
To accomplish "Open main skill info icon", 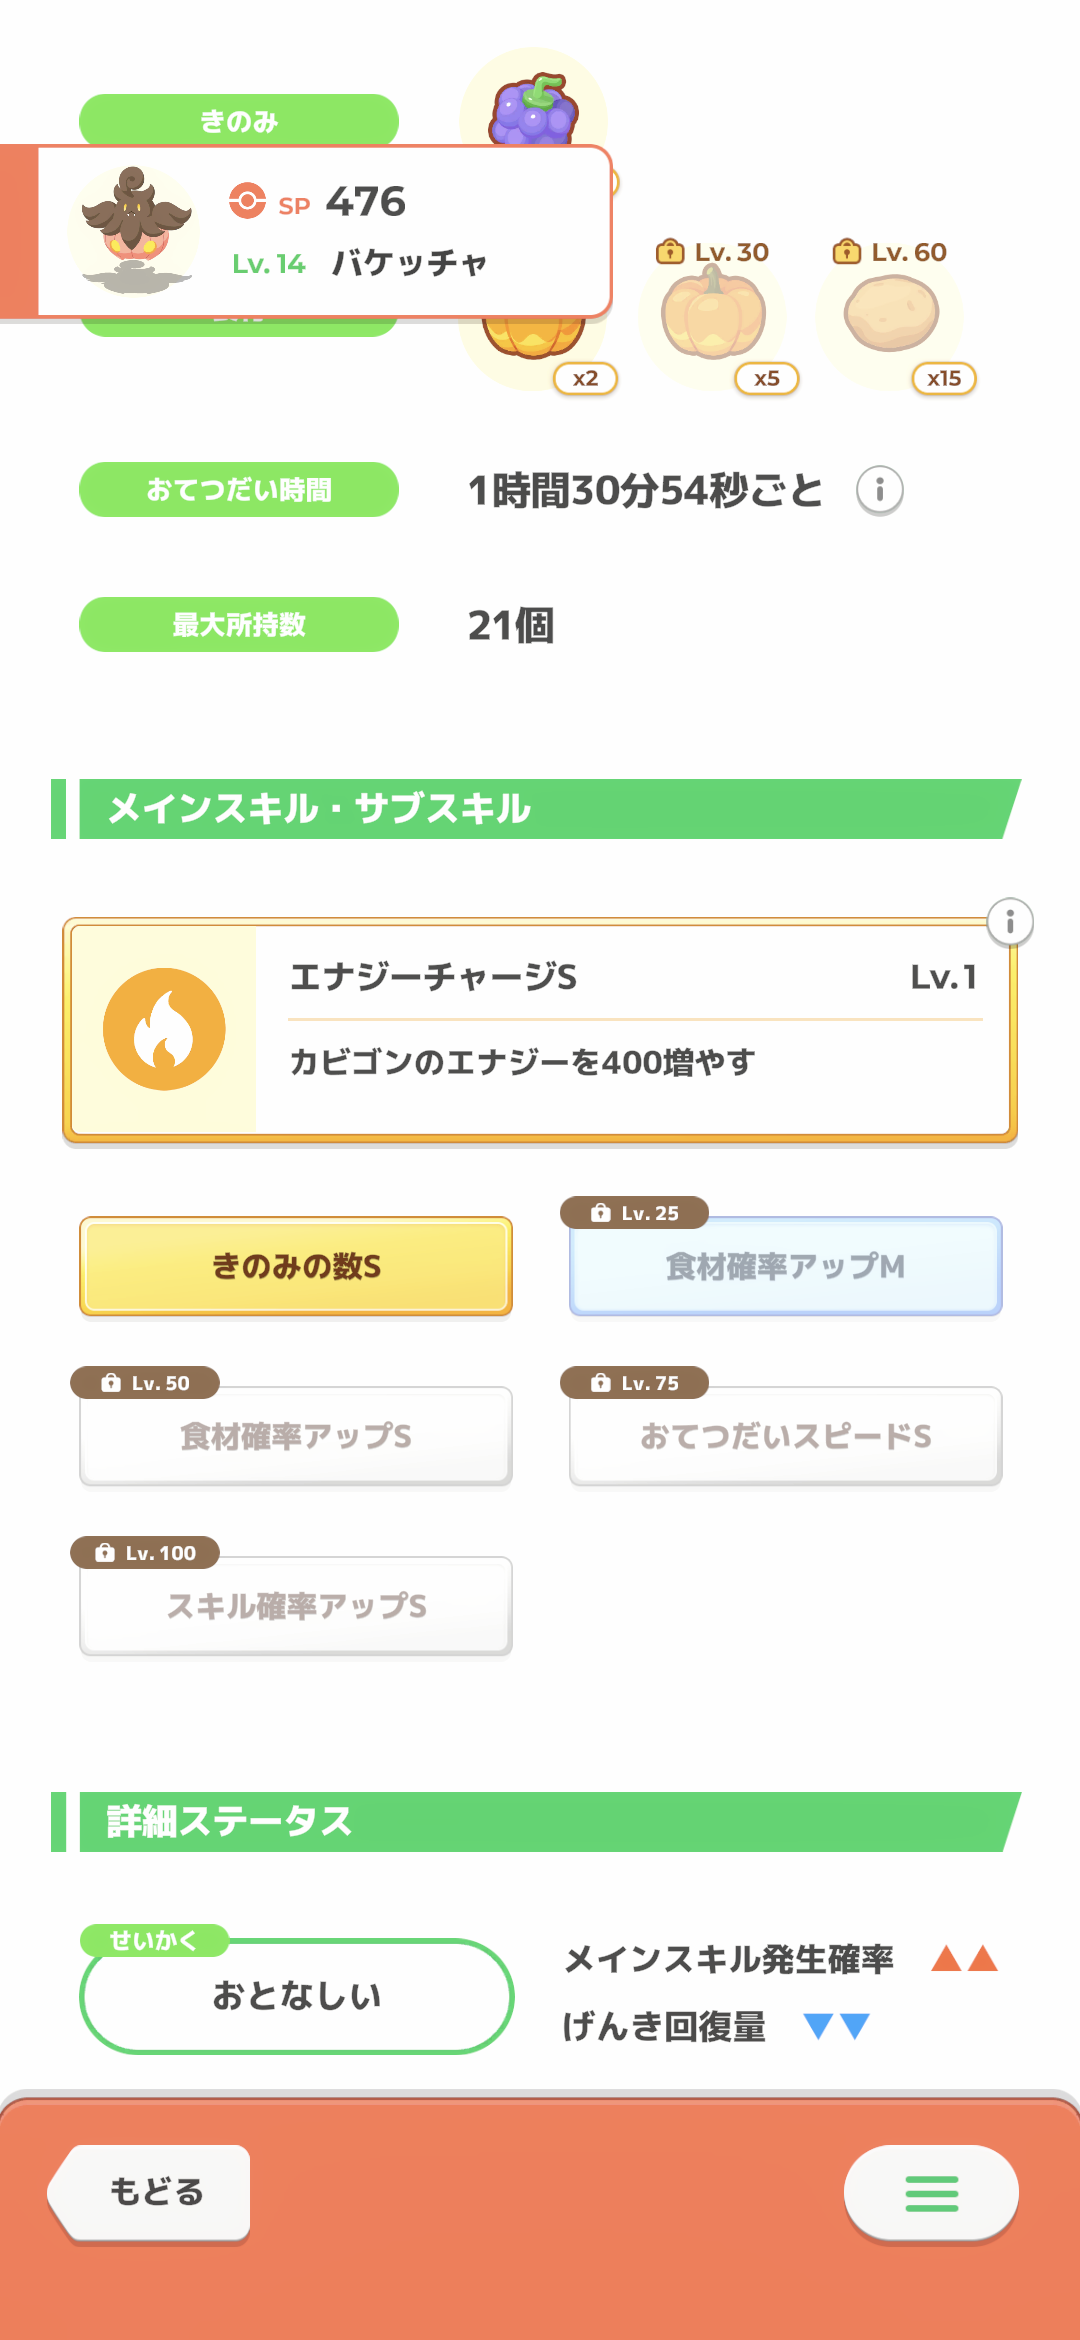I will pos(1010,921).
